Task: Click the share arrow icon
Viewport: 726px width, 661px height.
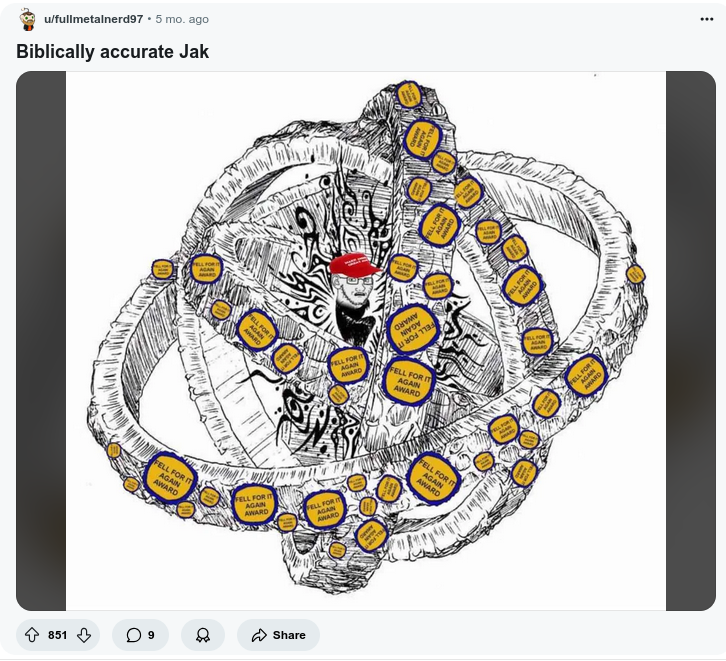Action: 259,635
